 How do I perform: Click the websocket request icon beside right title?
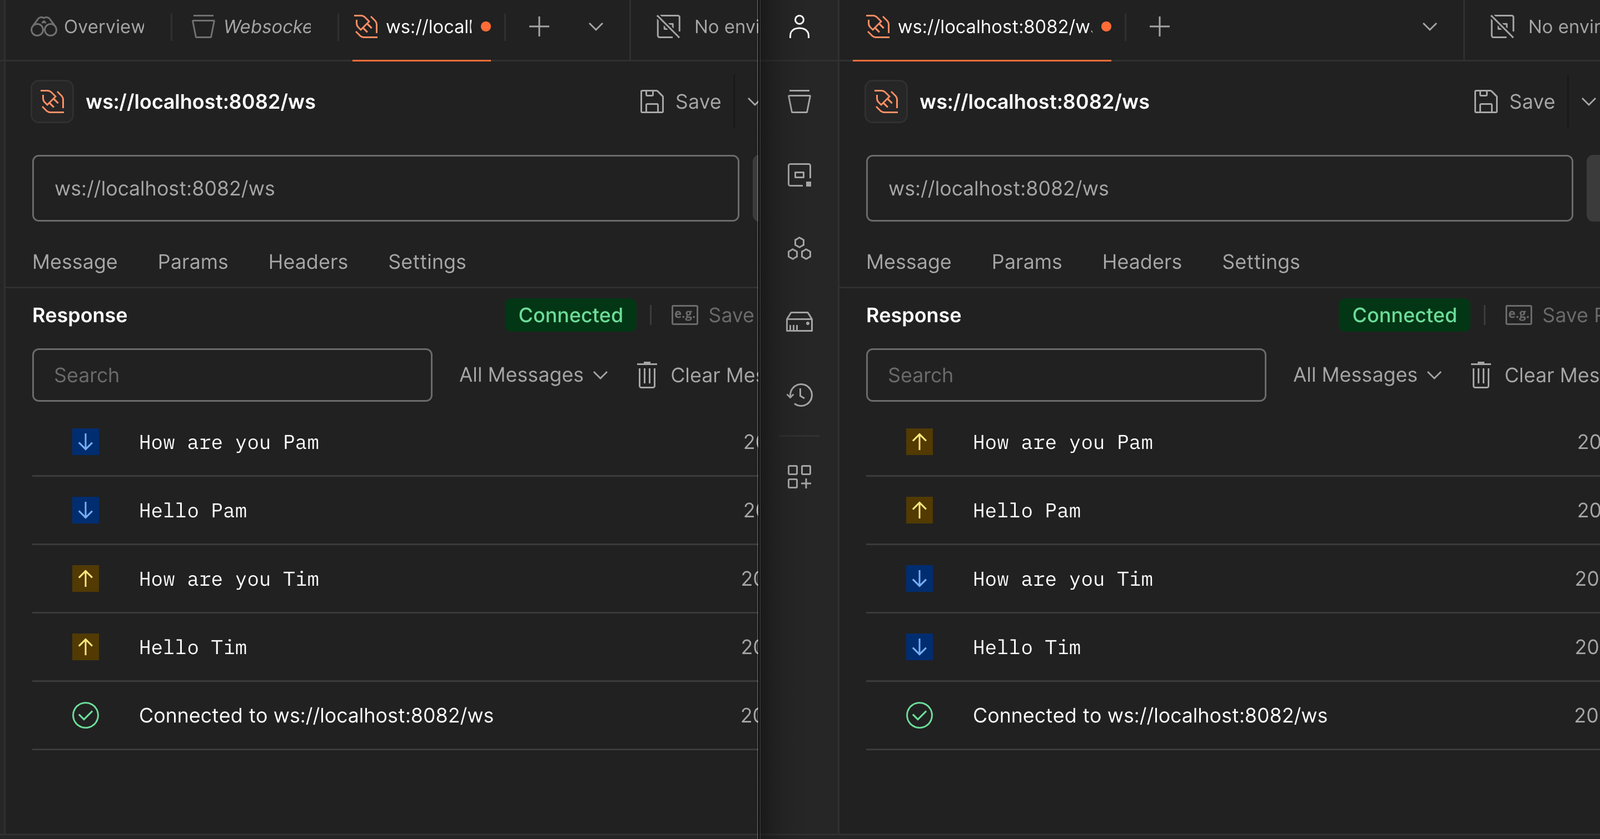(x=886, y=101)
